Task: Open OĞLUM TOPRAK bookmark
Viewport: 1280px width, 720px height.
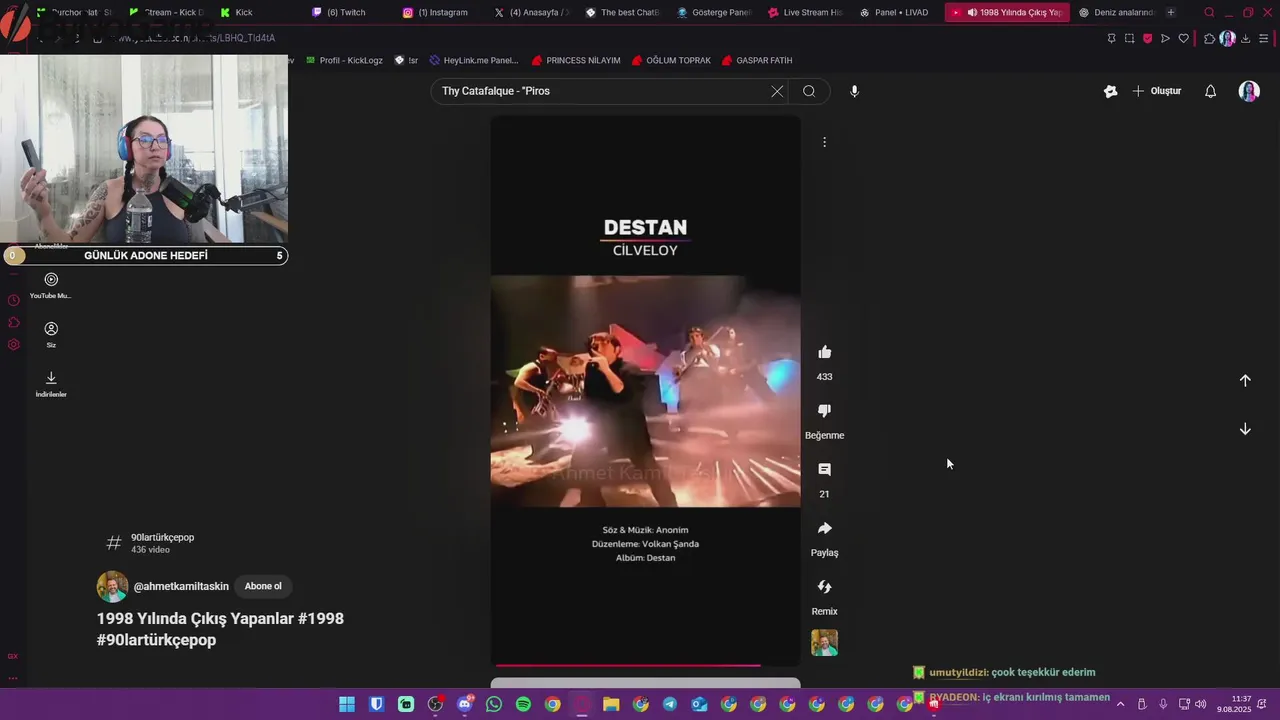Action: coord(671,60)
